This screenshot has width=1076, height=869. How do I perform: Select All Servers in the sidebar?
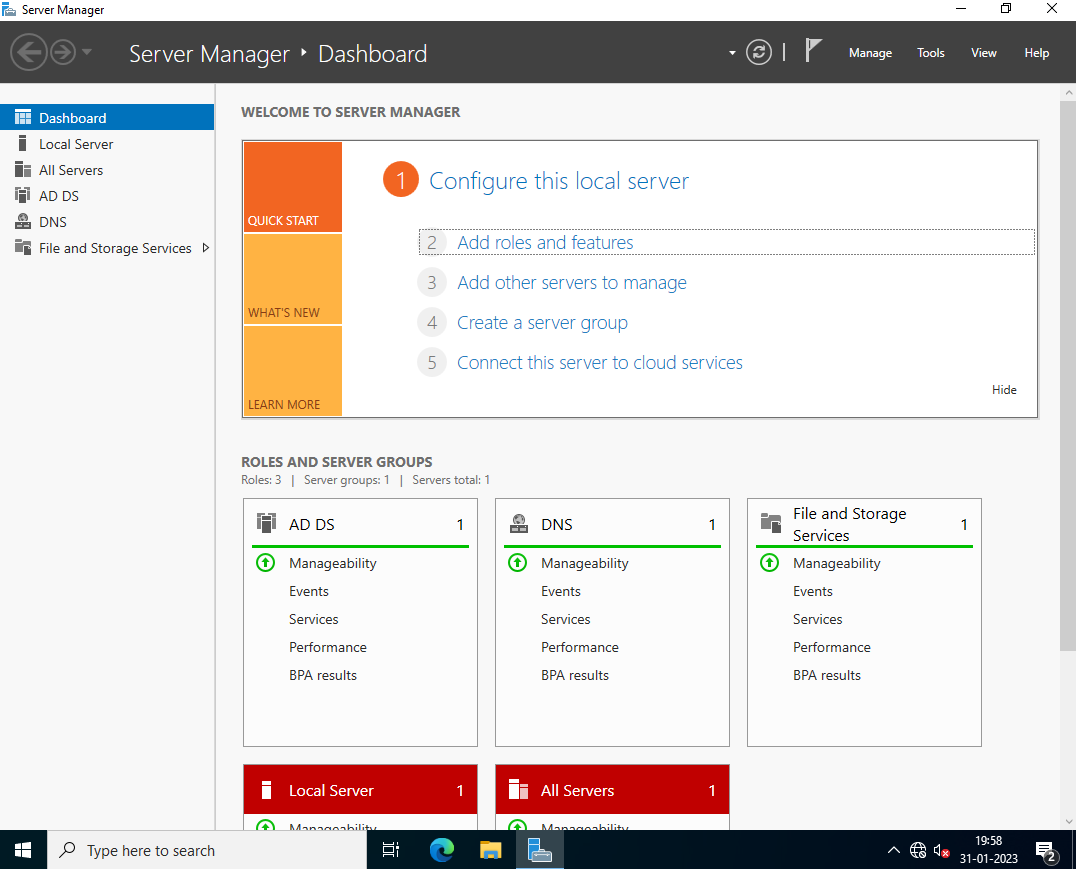(107, 170)
